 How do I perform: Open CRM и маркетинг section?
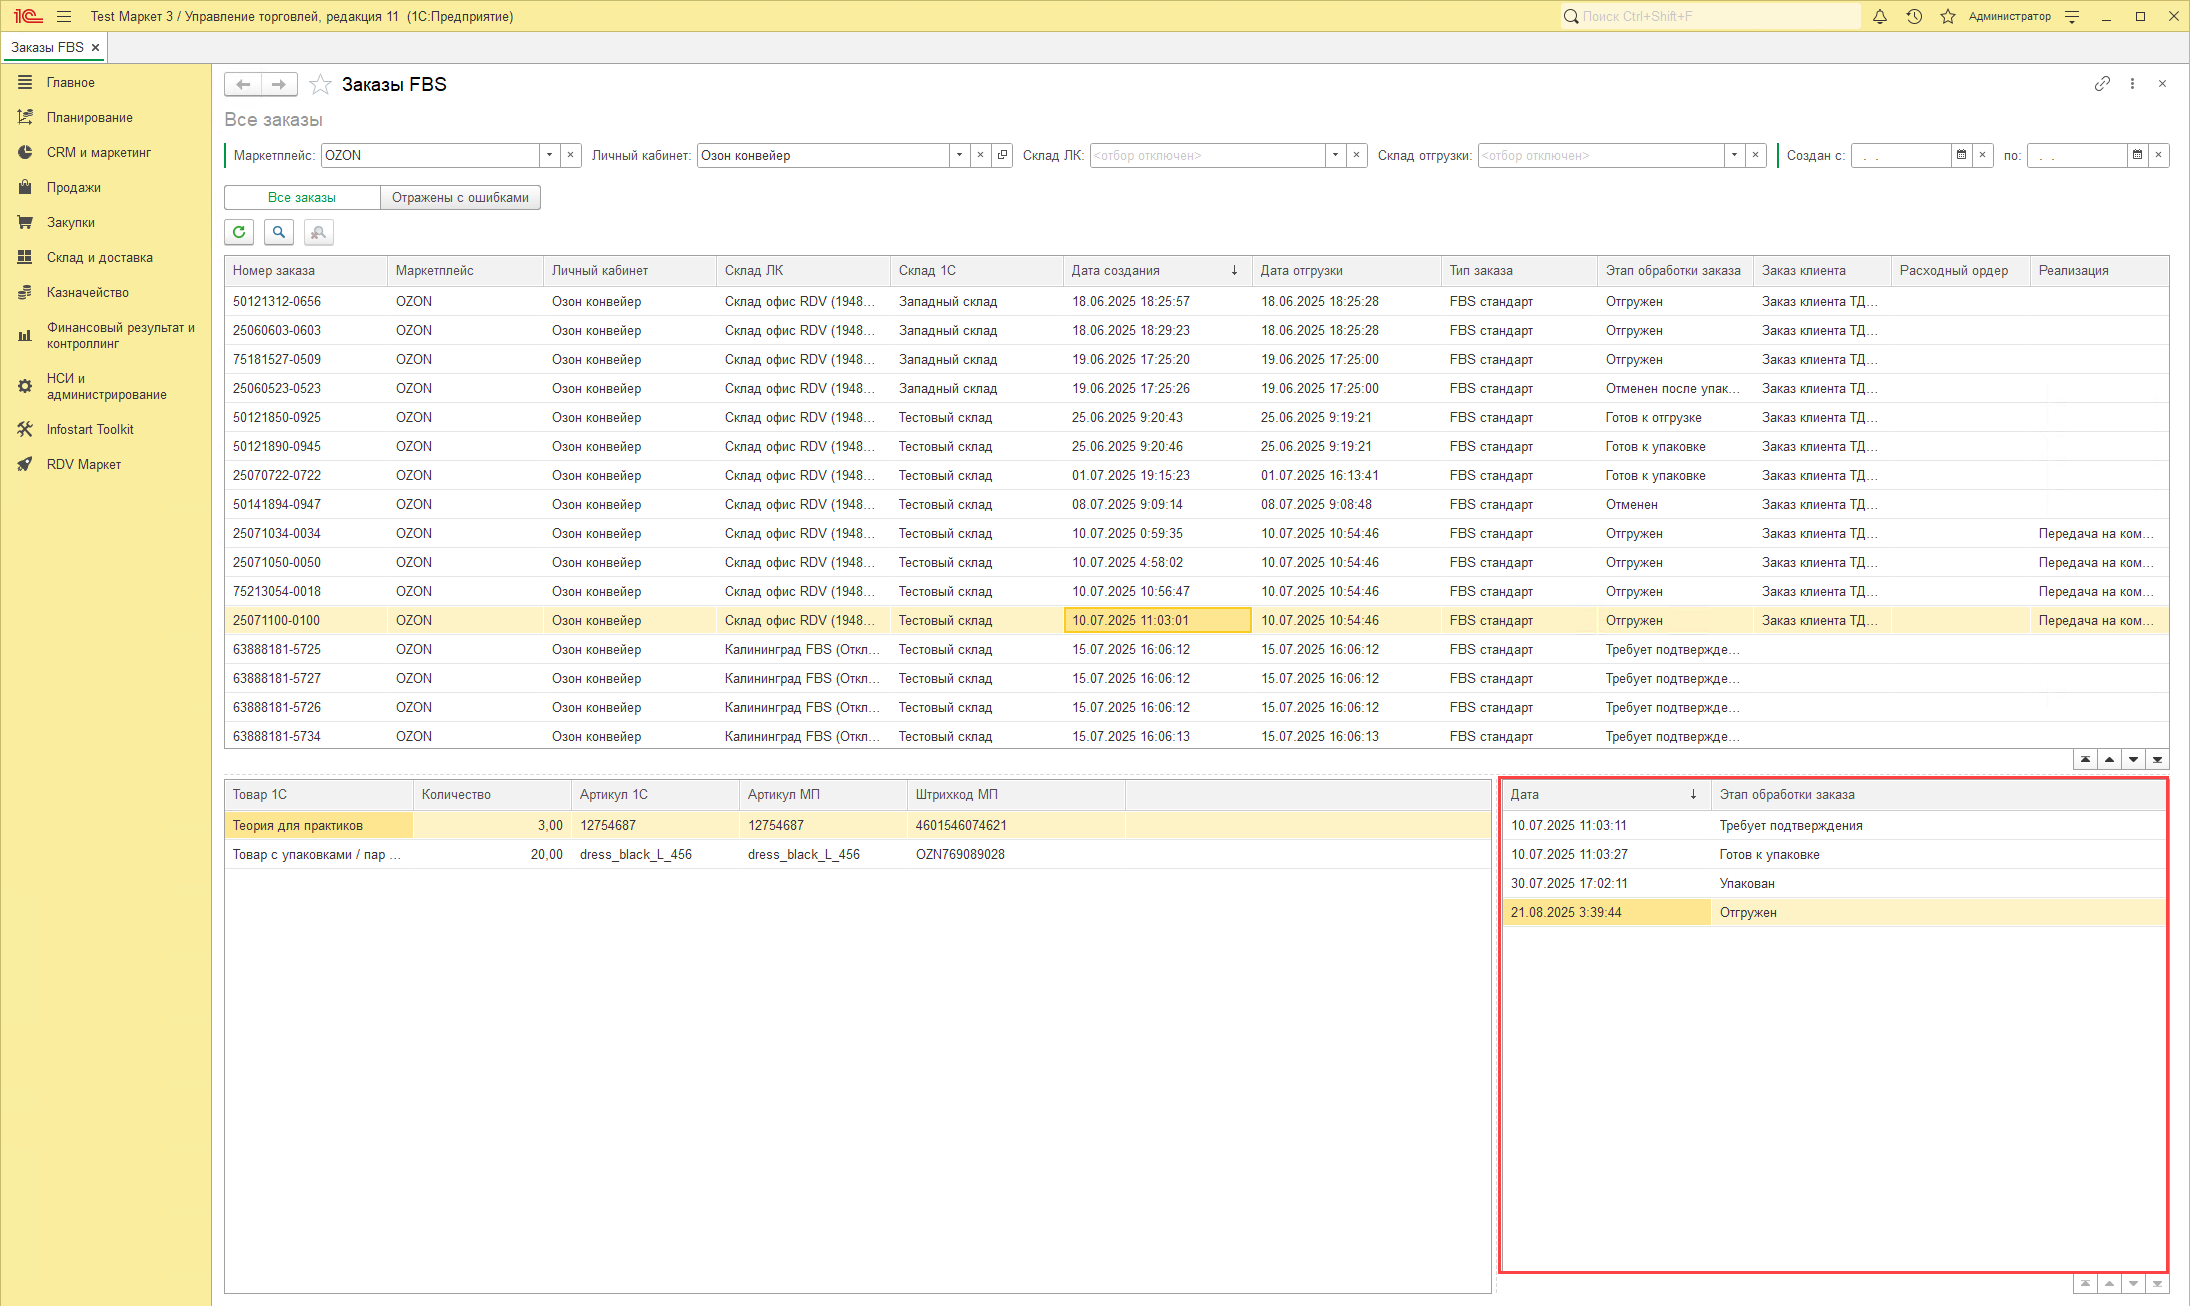[106, 152]
